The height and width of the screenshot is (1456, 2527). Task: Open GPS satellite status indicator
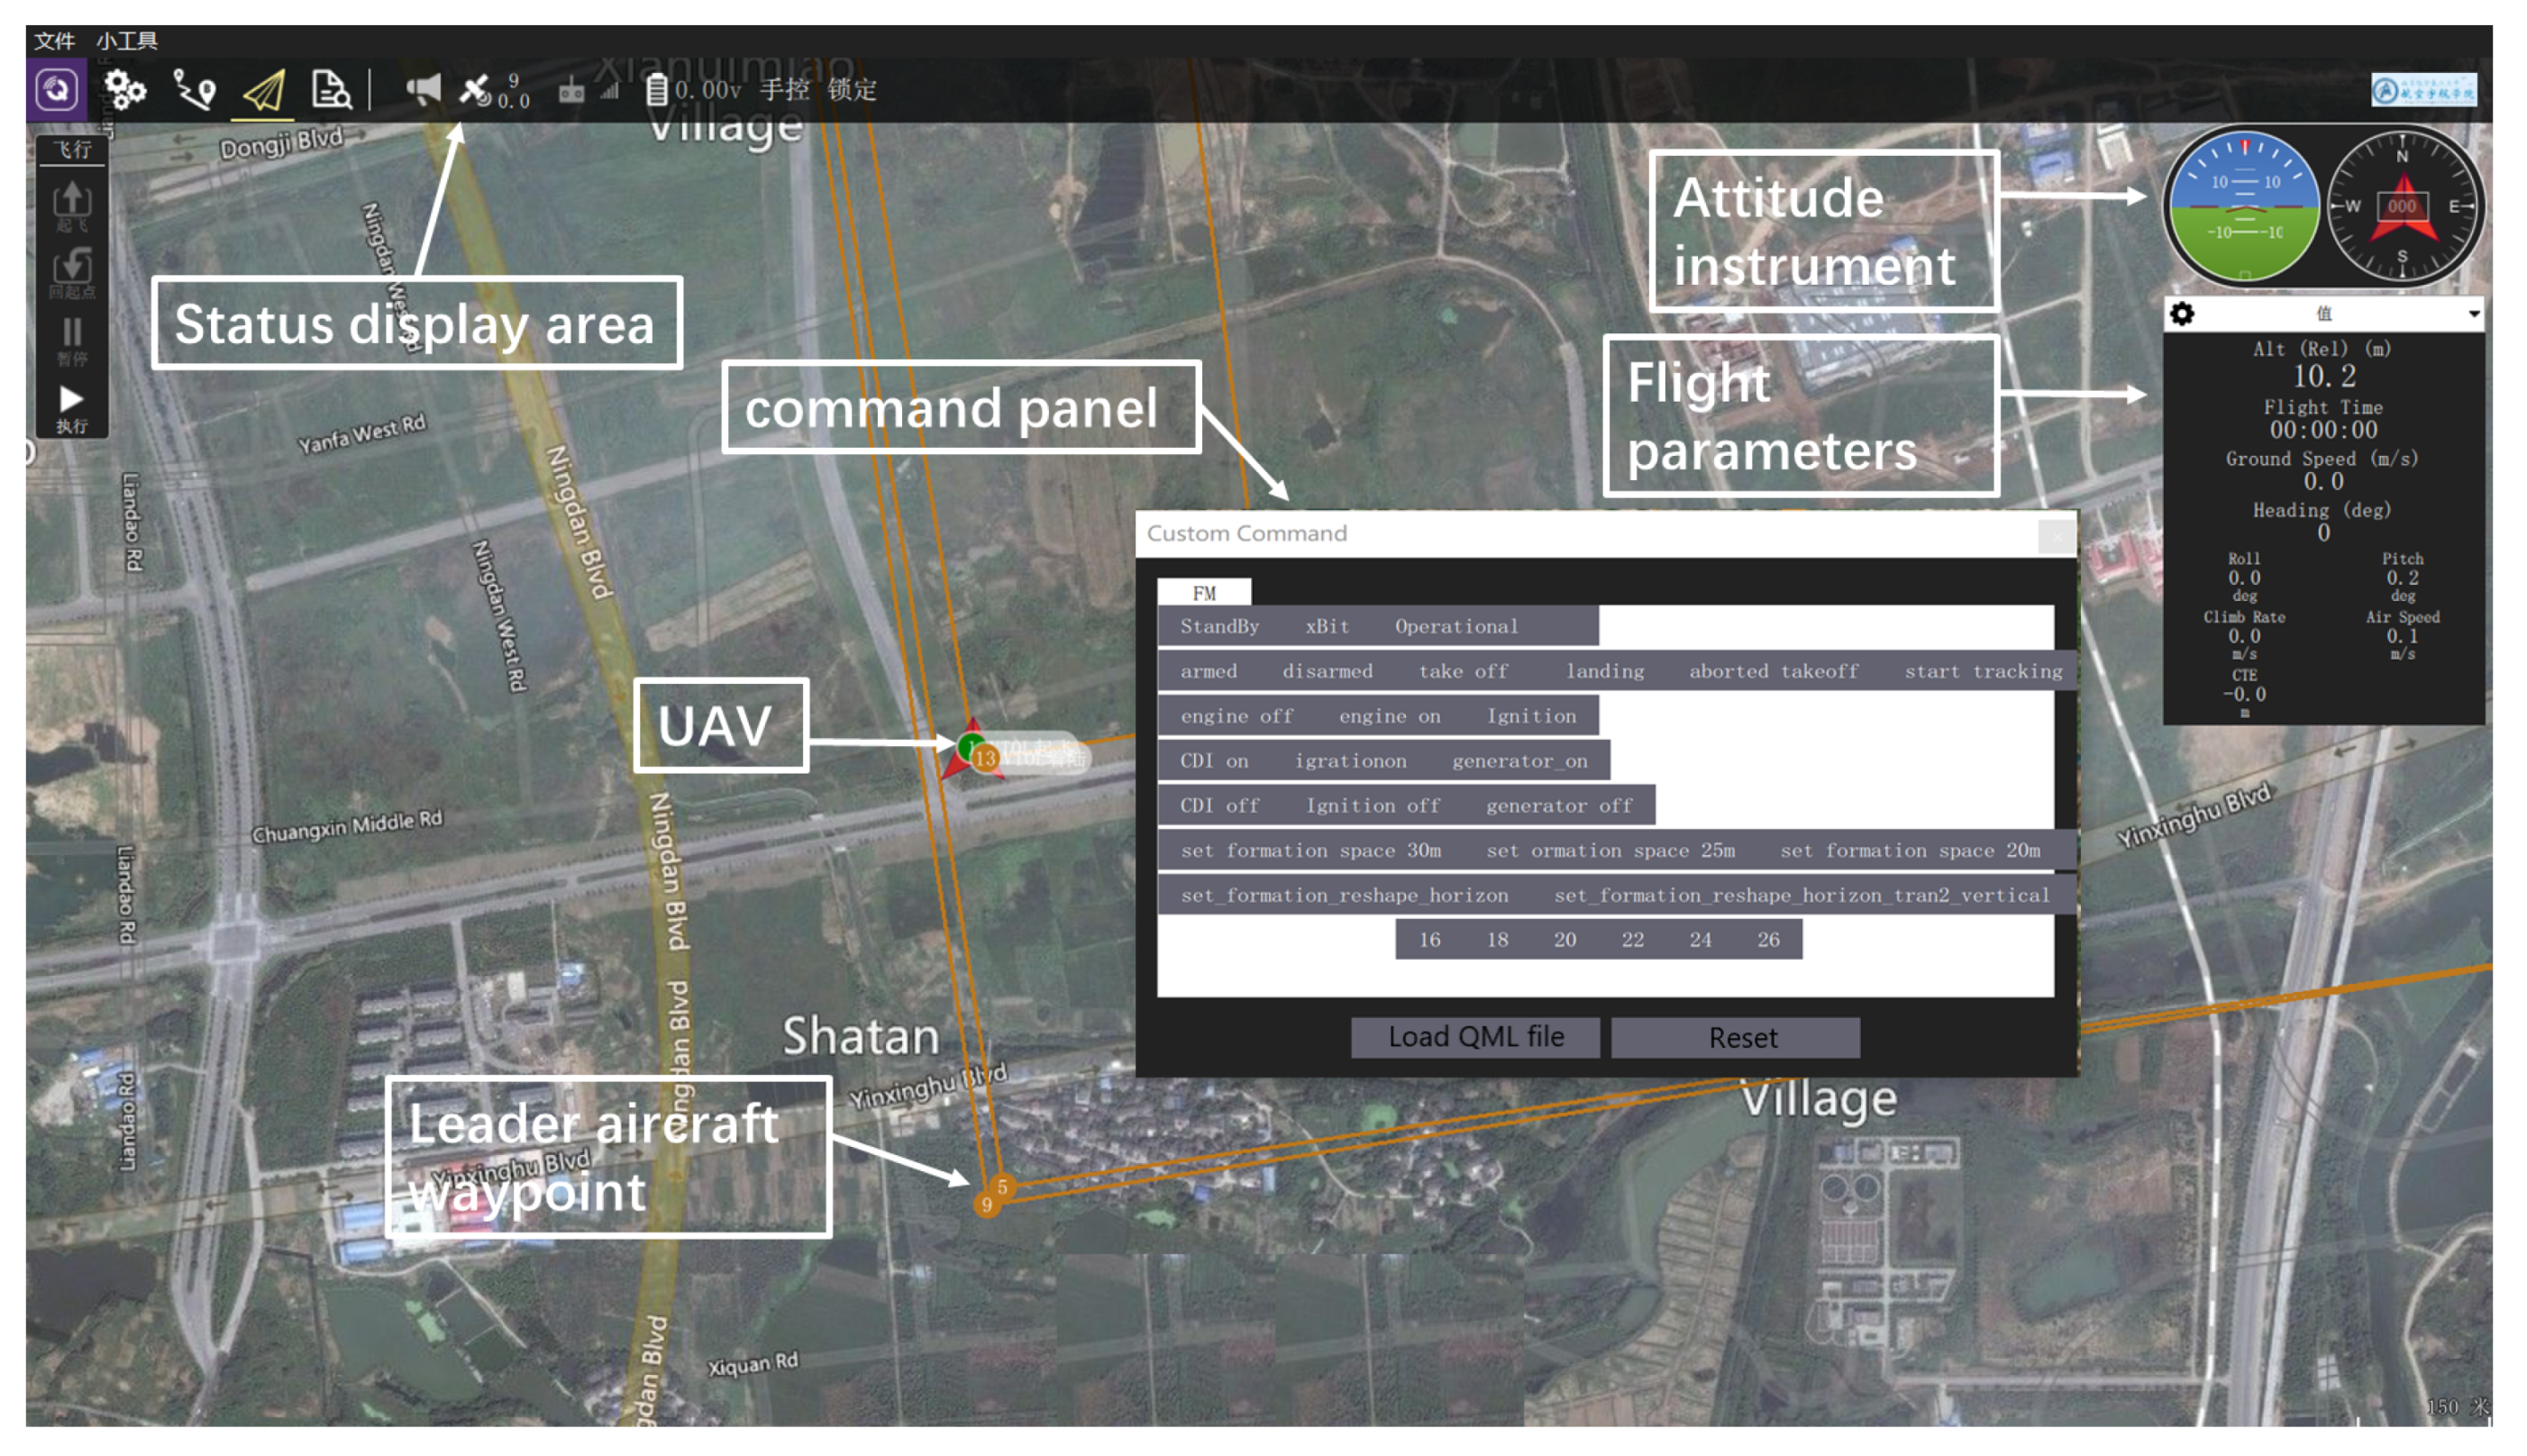point(493,90)
